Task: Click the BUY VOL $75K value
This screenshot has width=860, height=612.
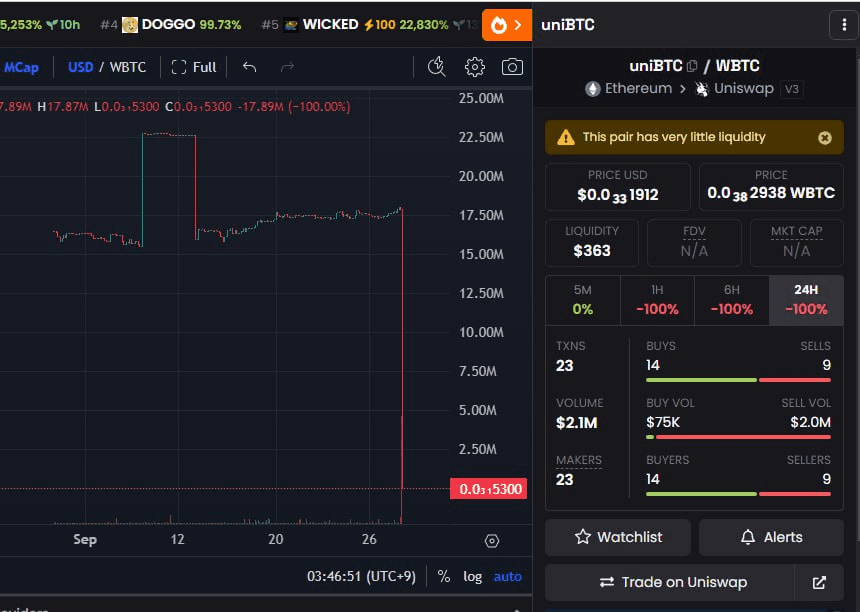Action: coord(663,422)
